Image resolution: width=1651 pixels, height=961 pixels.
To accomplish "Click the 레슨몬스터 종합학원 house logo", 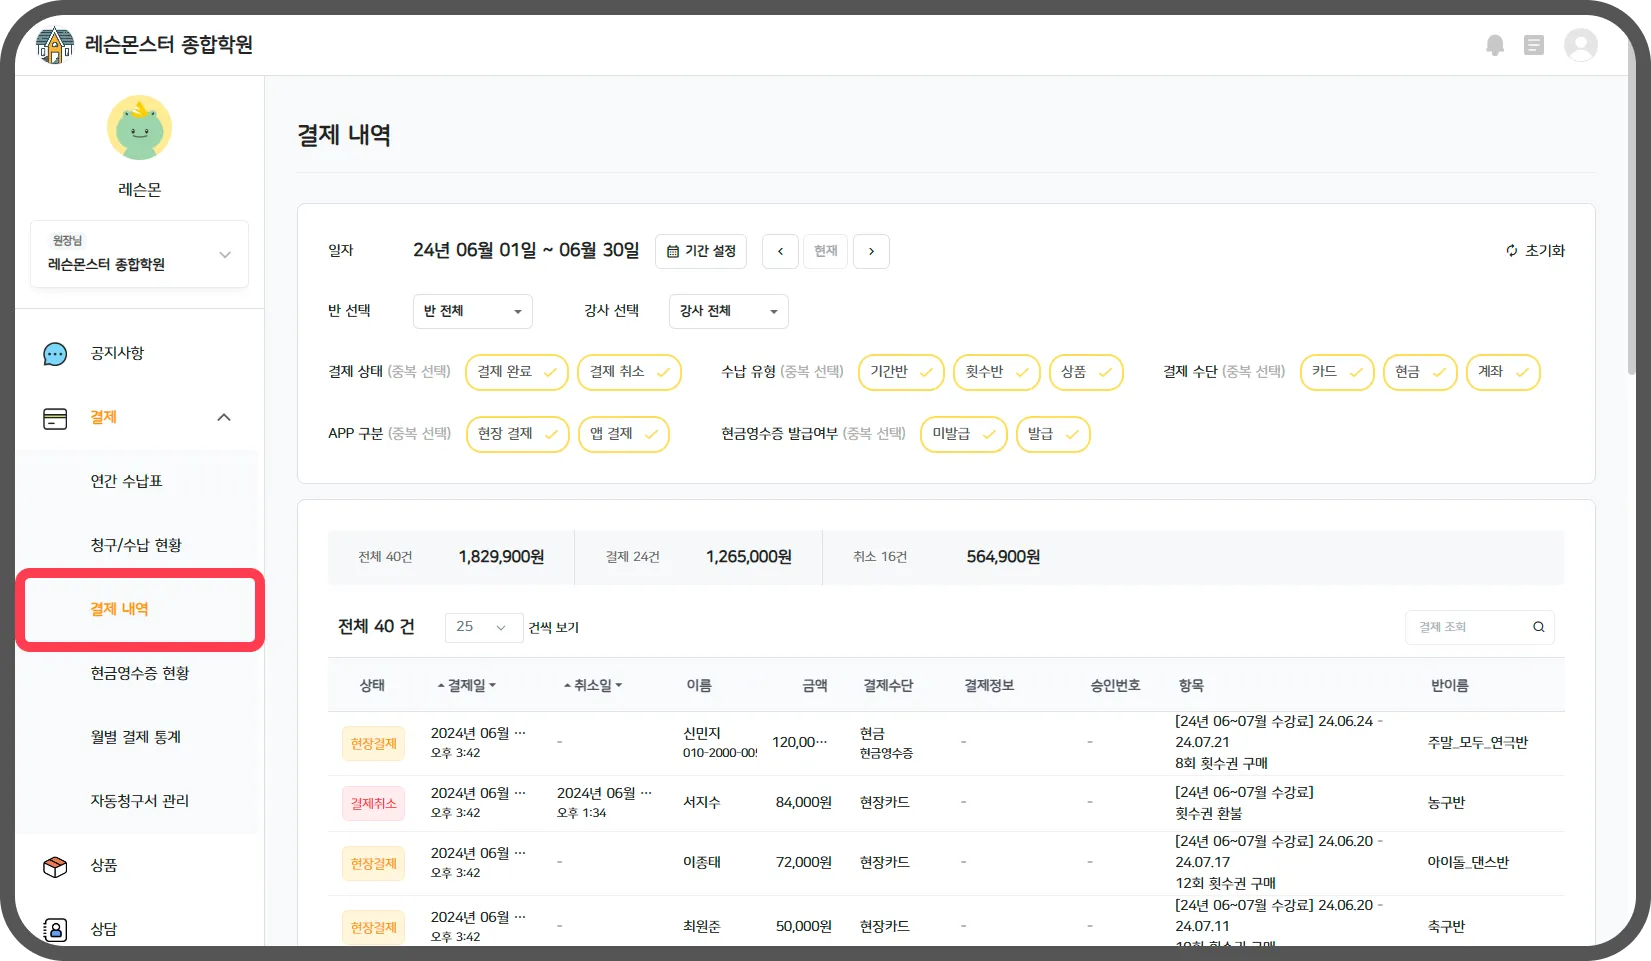I will click(55, 45).
